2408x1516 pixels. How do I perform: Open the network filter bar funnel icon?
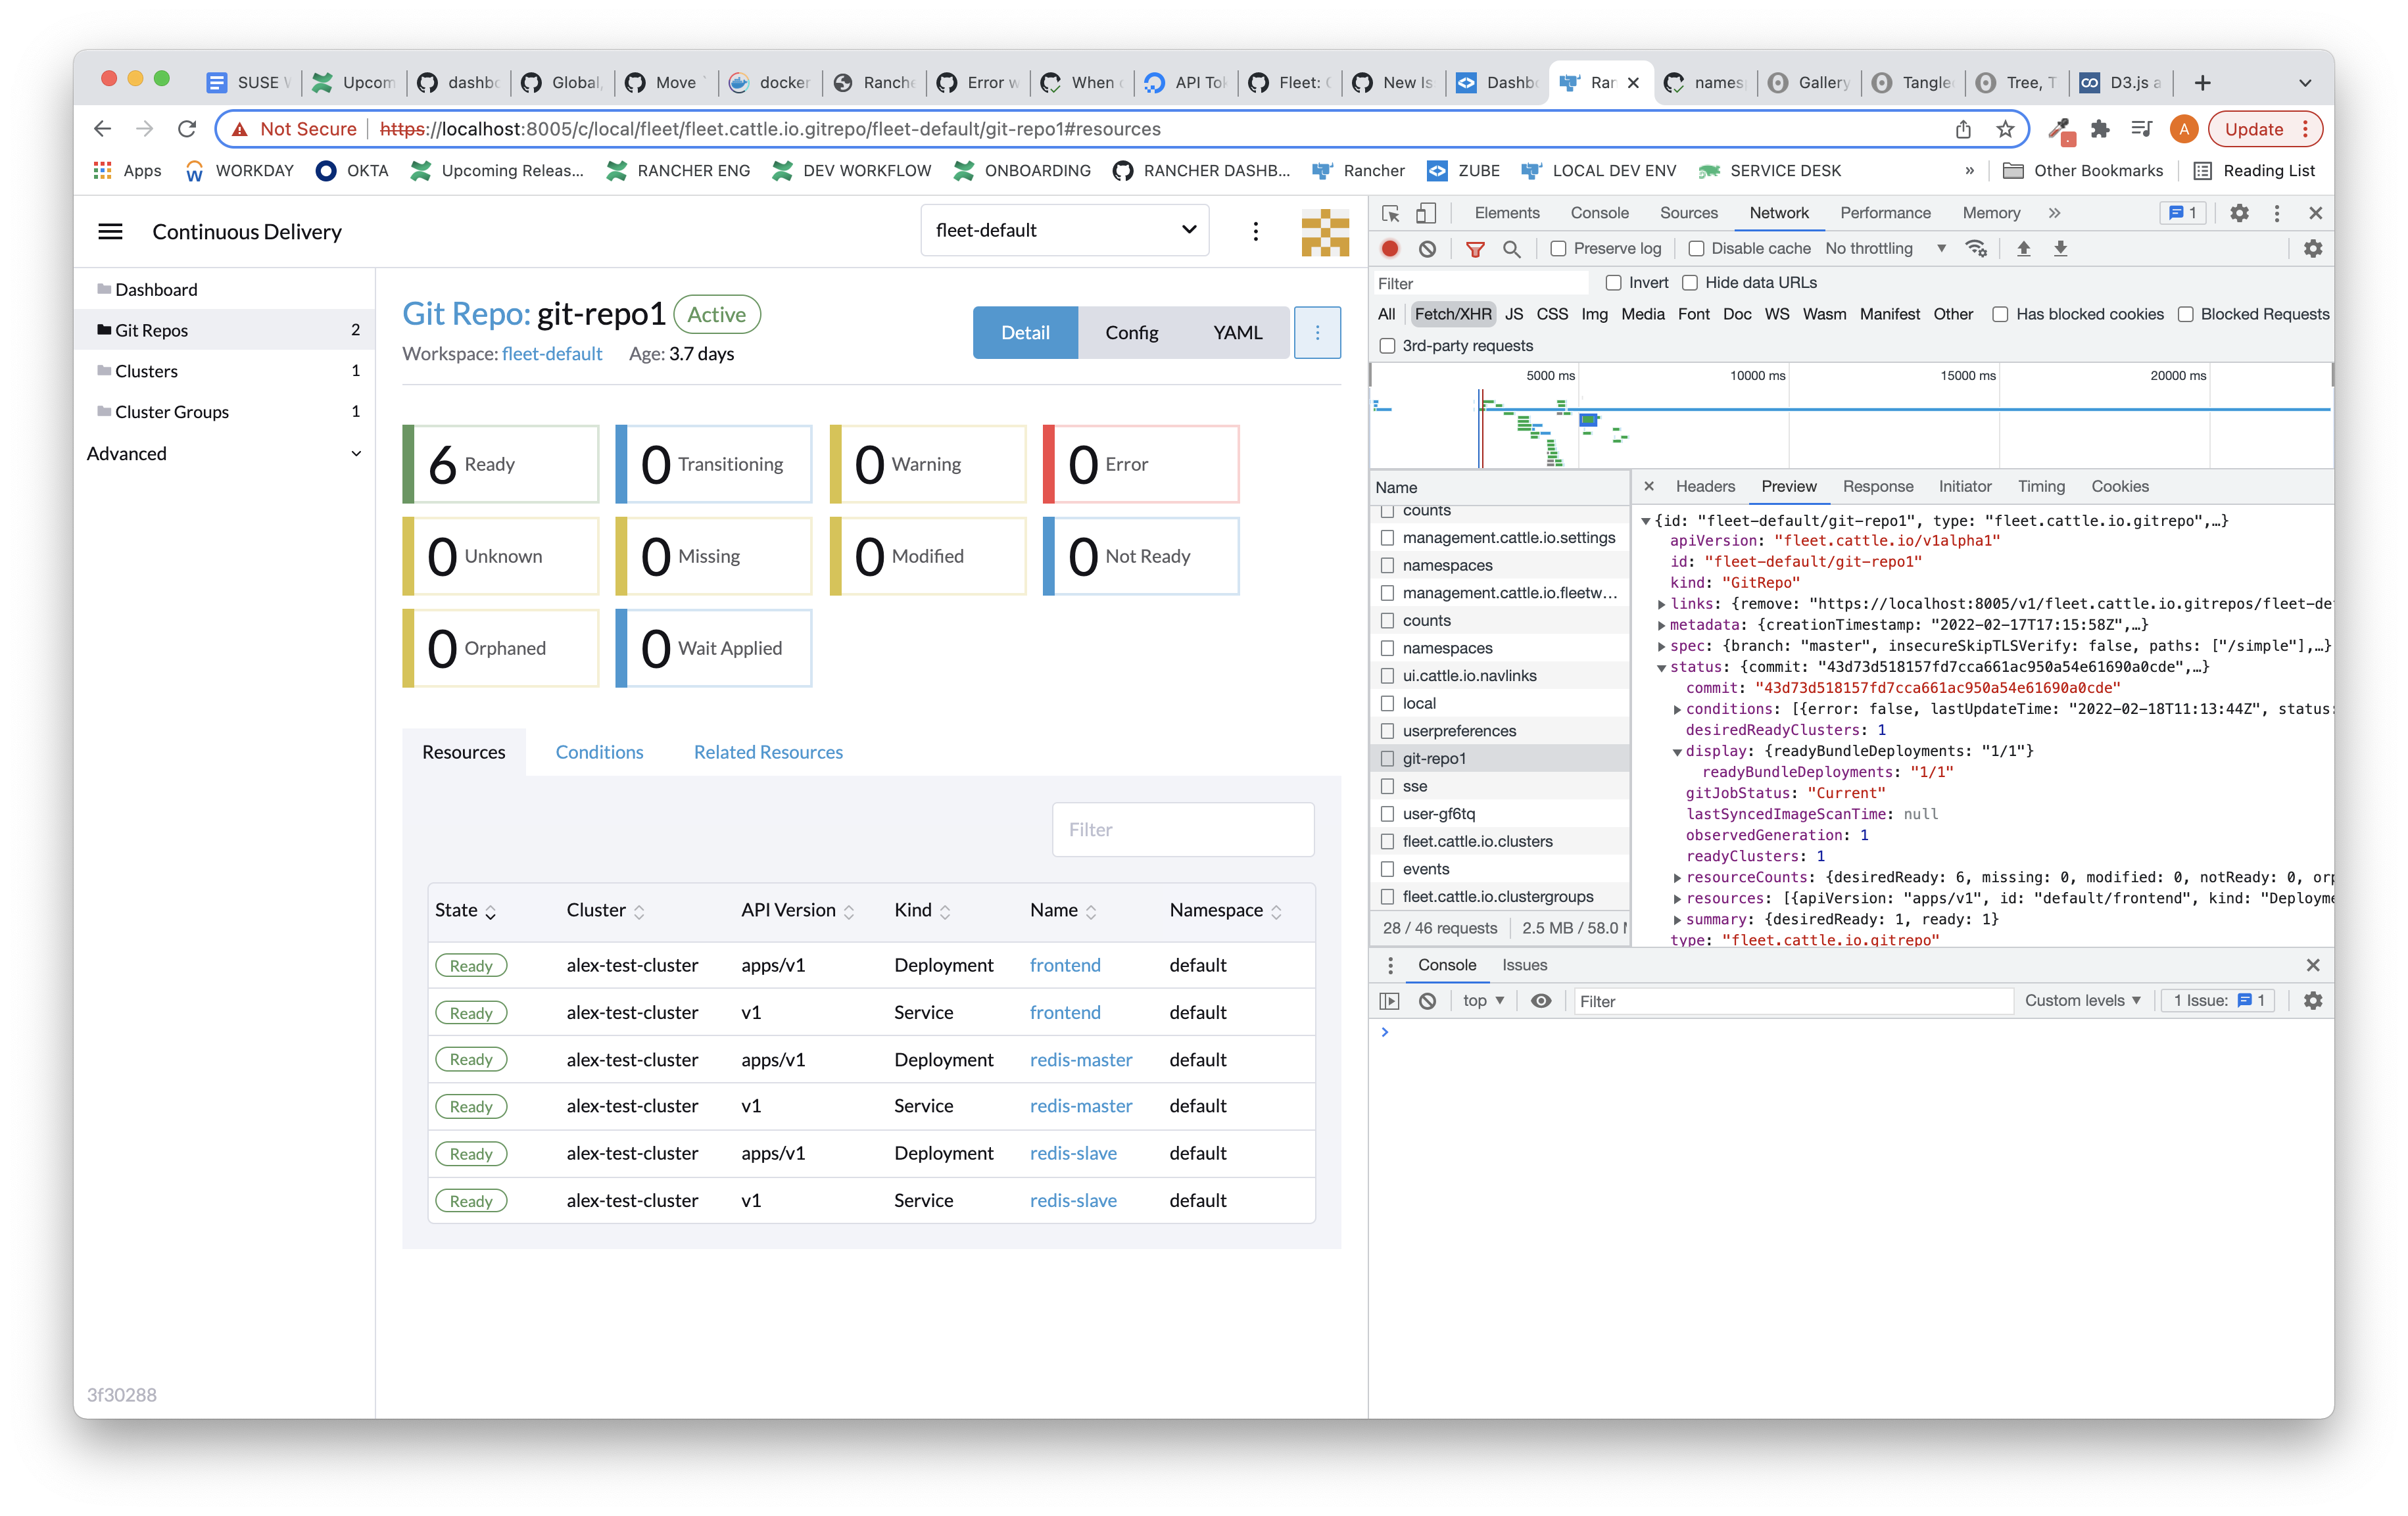point(1475,248)
